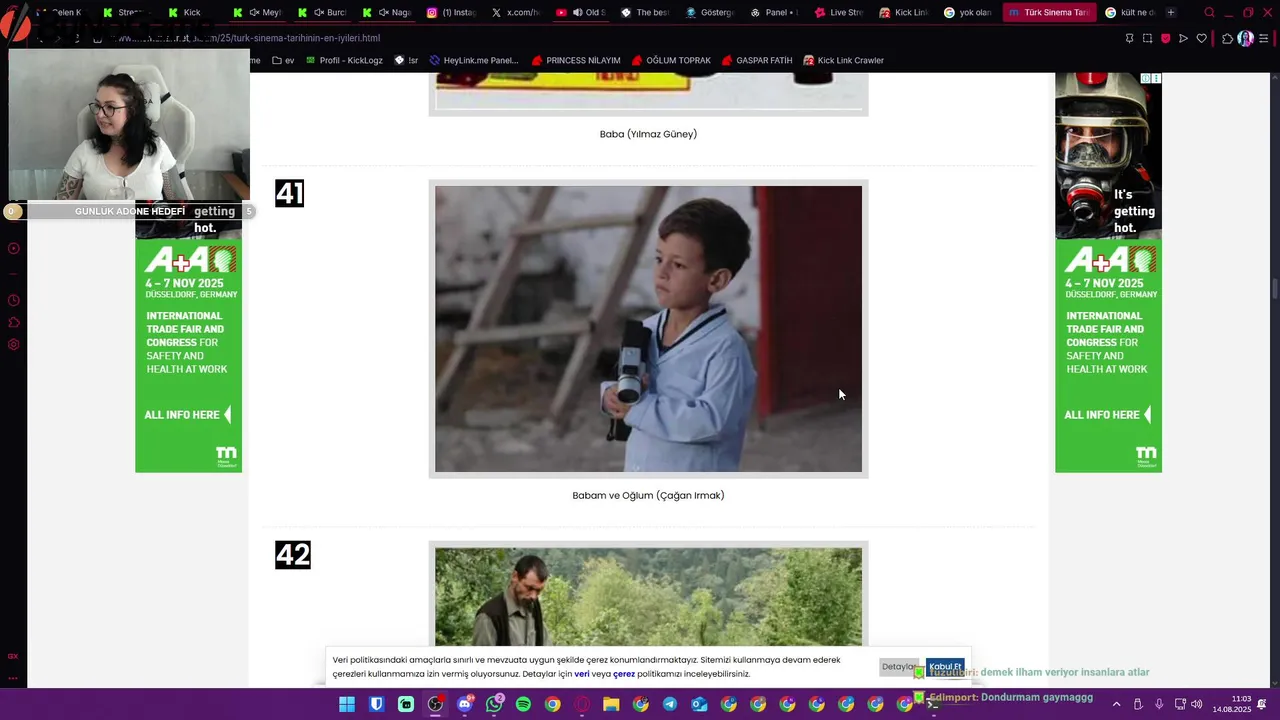1280x720 pixels.
Task: Open the 'kült ne d' Google tab
Action: pos(1130,12)
